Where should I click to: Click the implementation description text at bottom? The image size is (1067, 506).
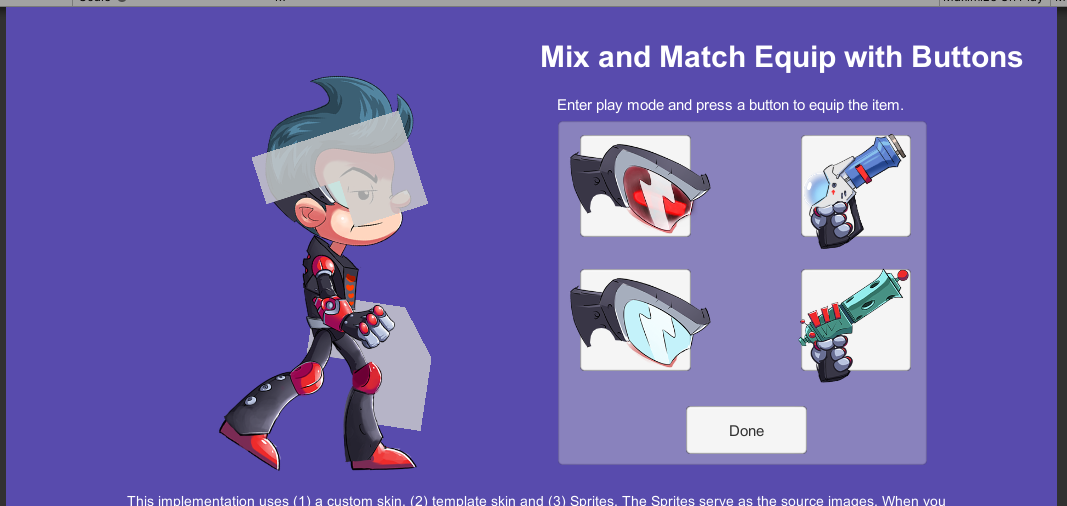(x=536, y=501)
